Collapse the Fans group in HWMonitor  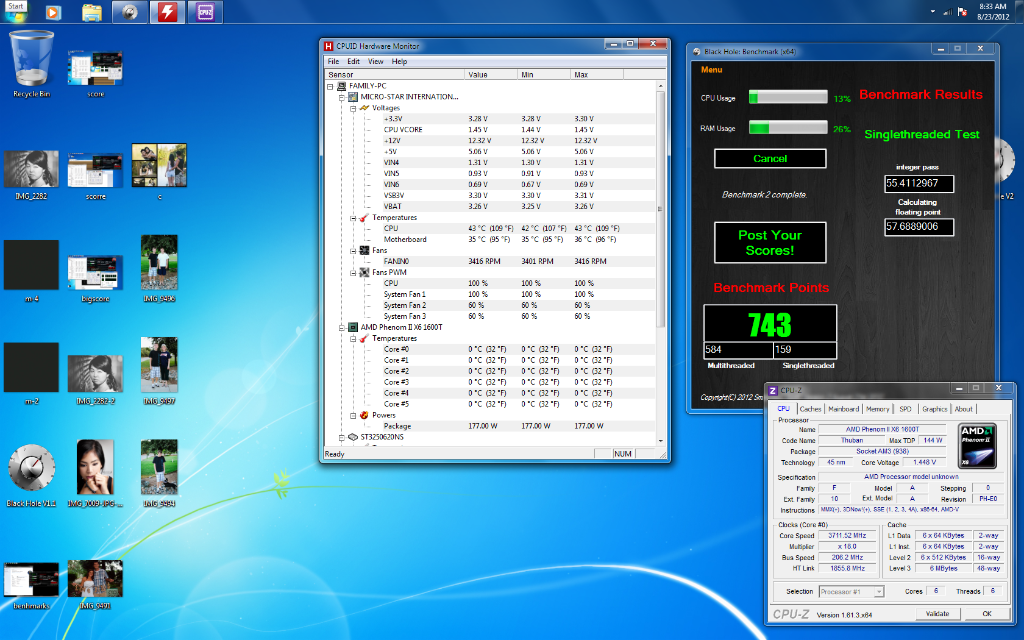click(x=353, y=251)
